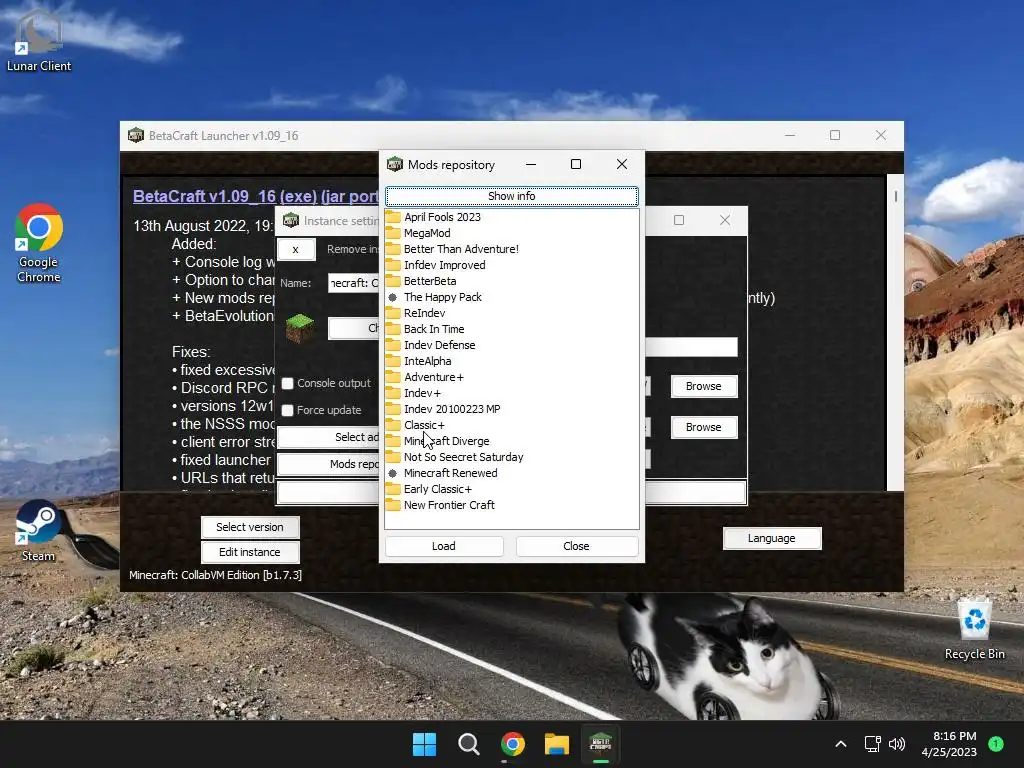The width and height of the screenshot is (1024, 768).
Task: Open File Explorer from the taskbar
Action: [x=557, y=744]
